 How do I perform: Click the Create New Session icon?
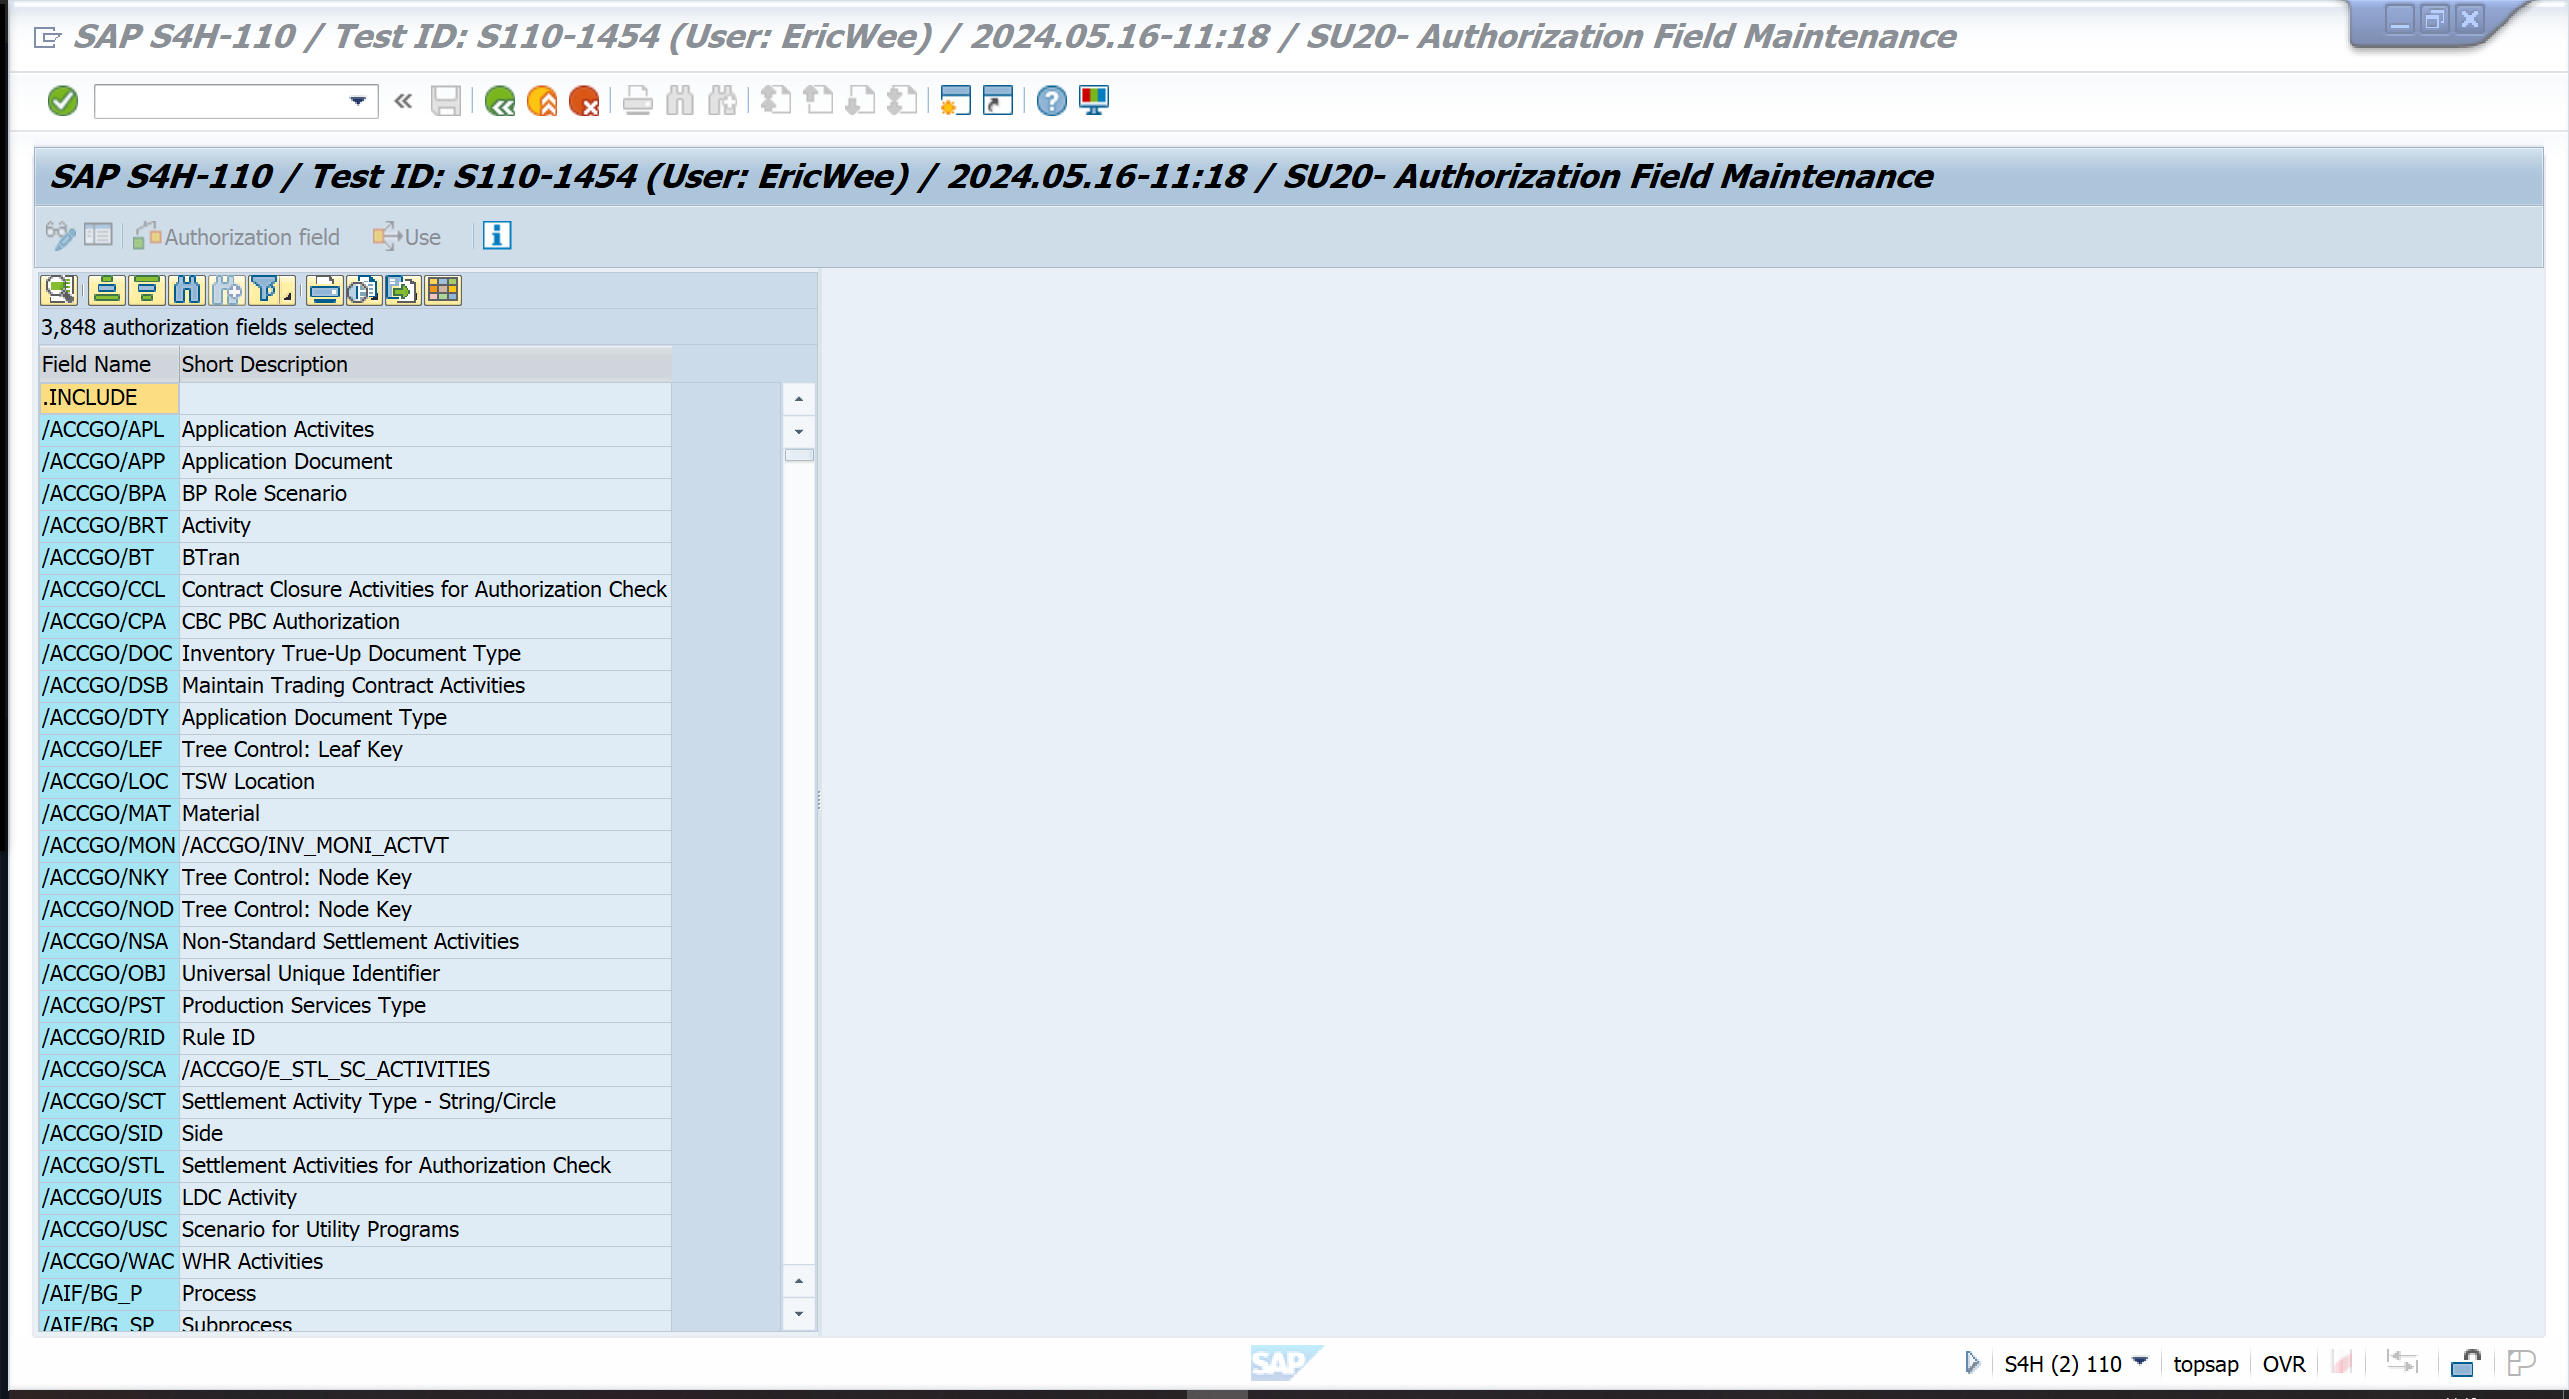955,101
